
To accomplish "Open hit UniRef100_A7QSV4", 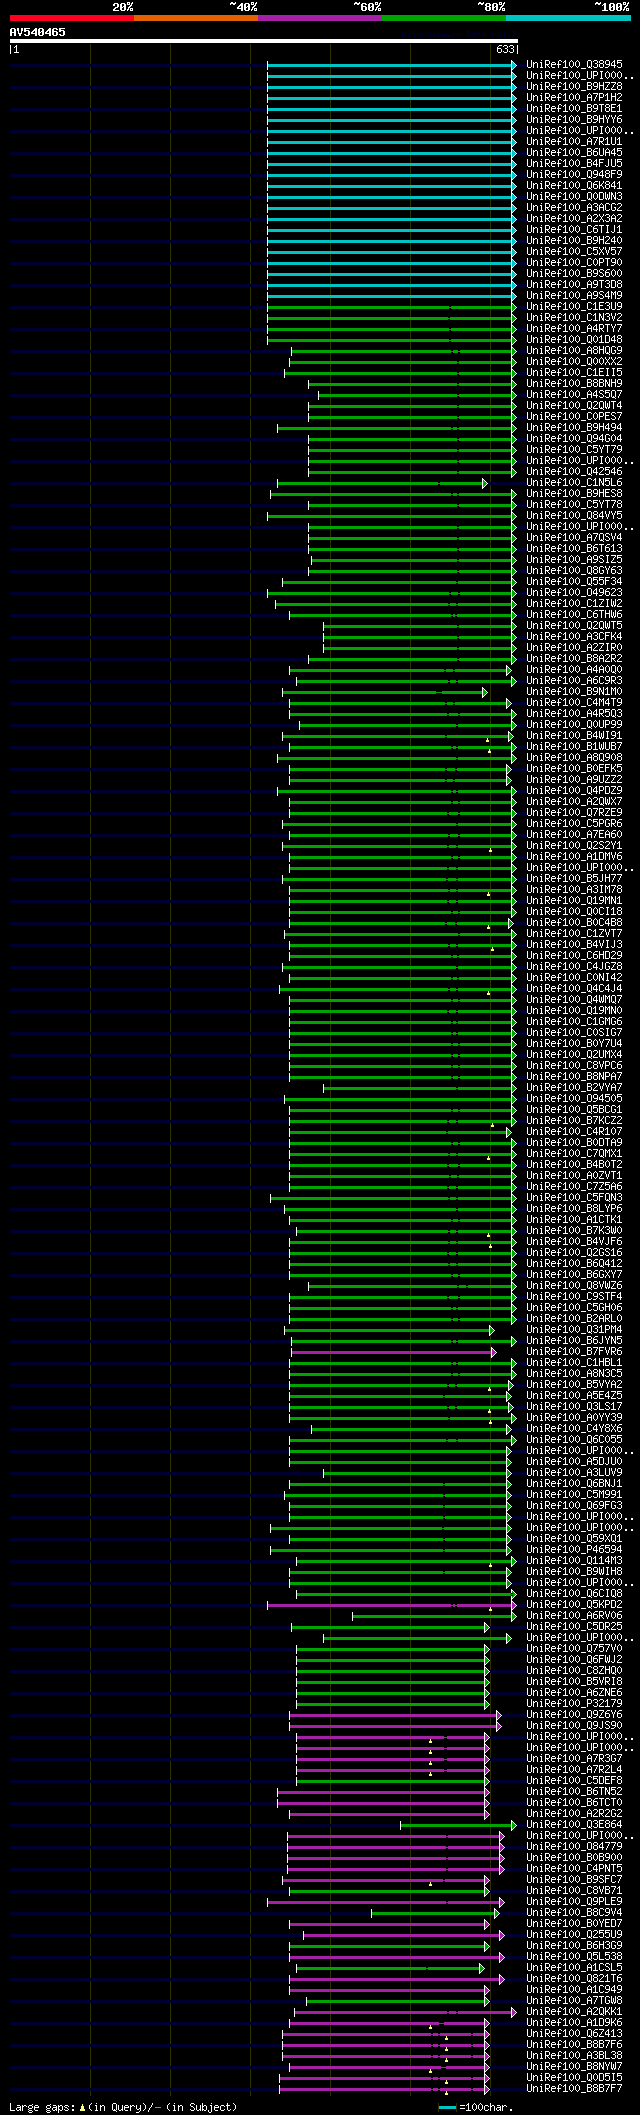I will [574, 538].
